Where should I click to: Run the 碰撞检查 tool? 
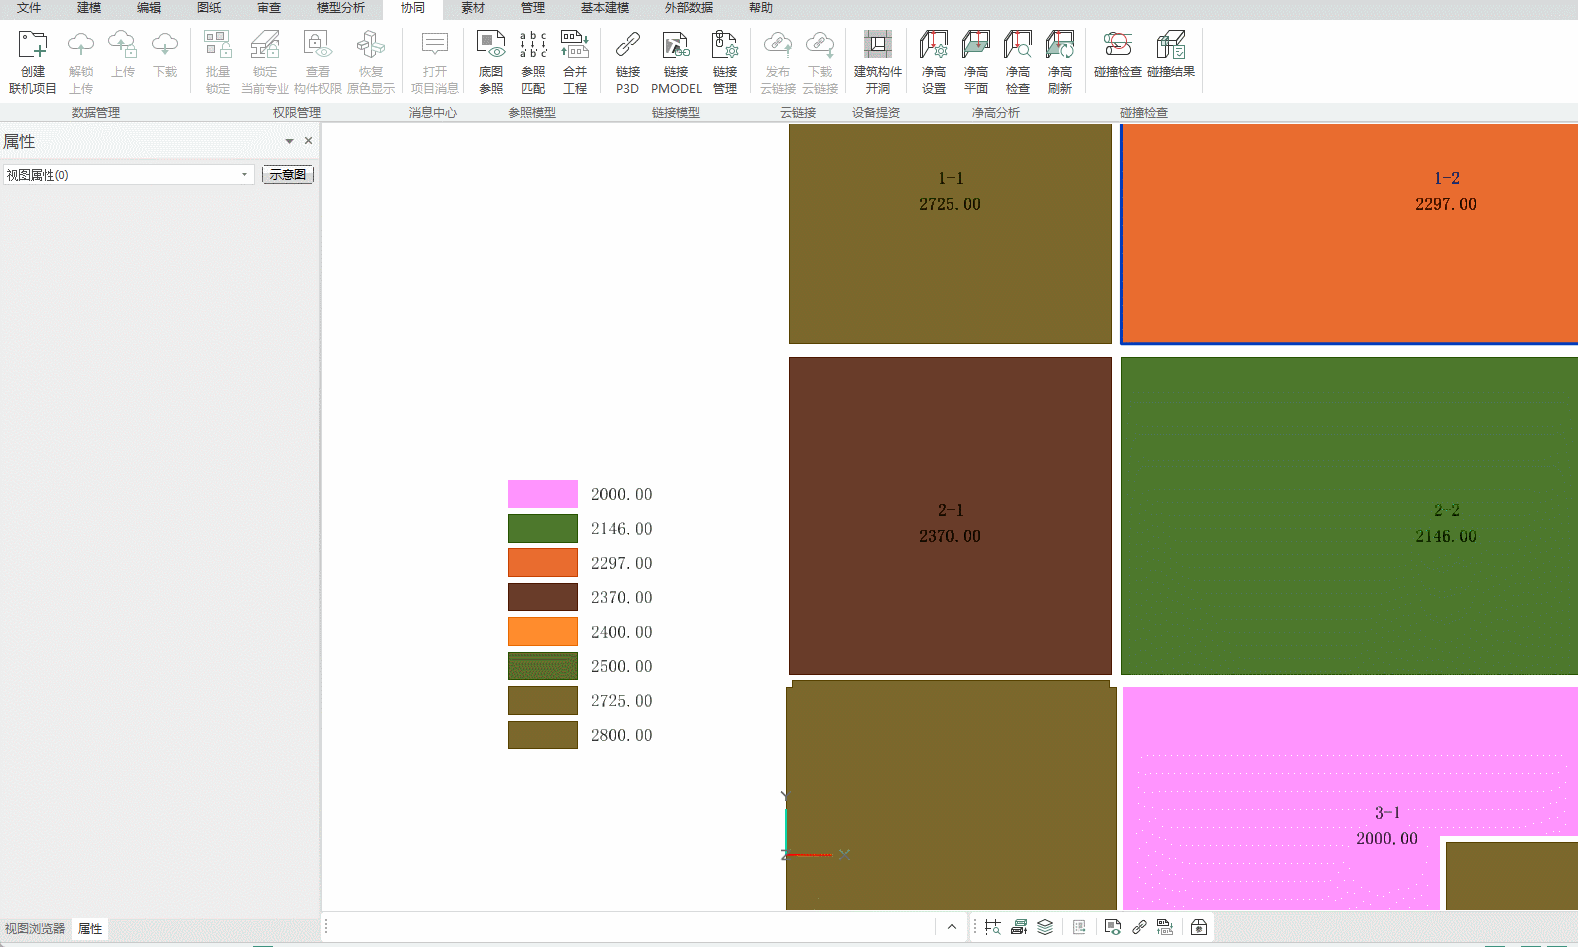(x=1117, y=54)
